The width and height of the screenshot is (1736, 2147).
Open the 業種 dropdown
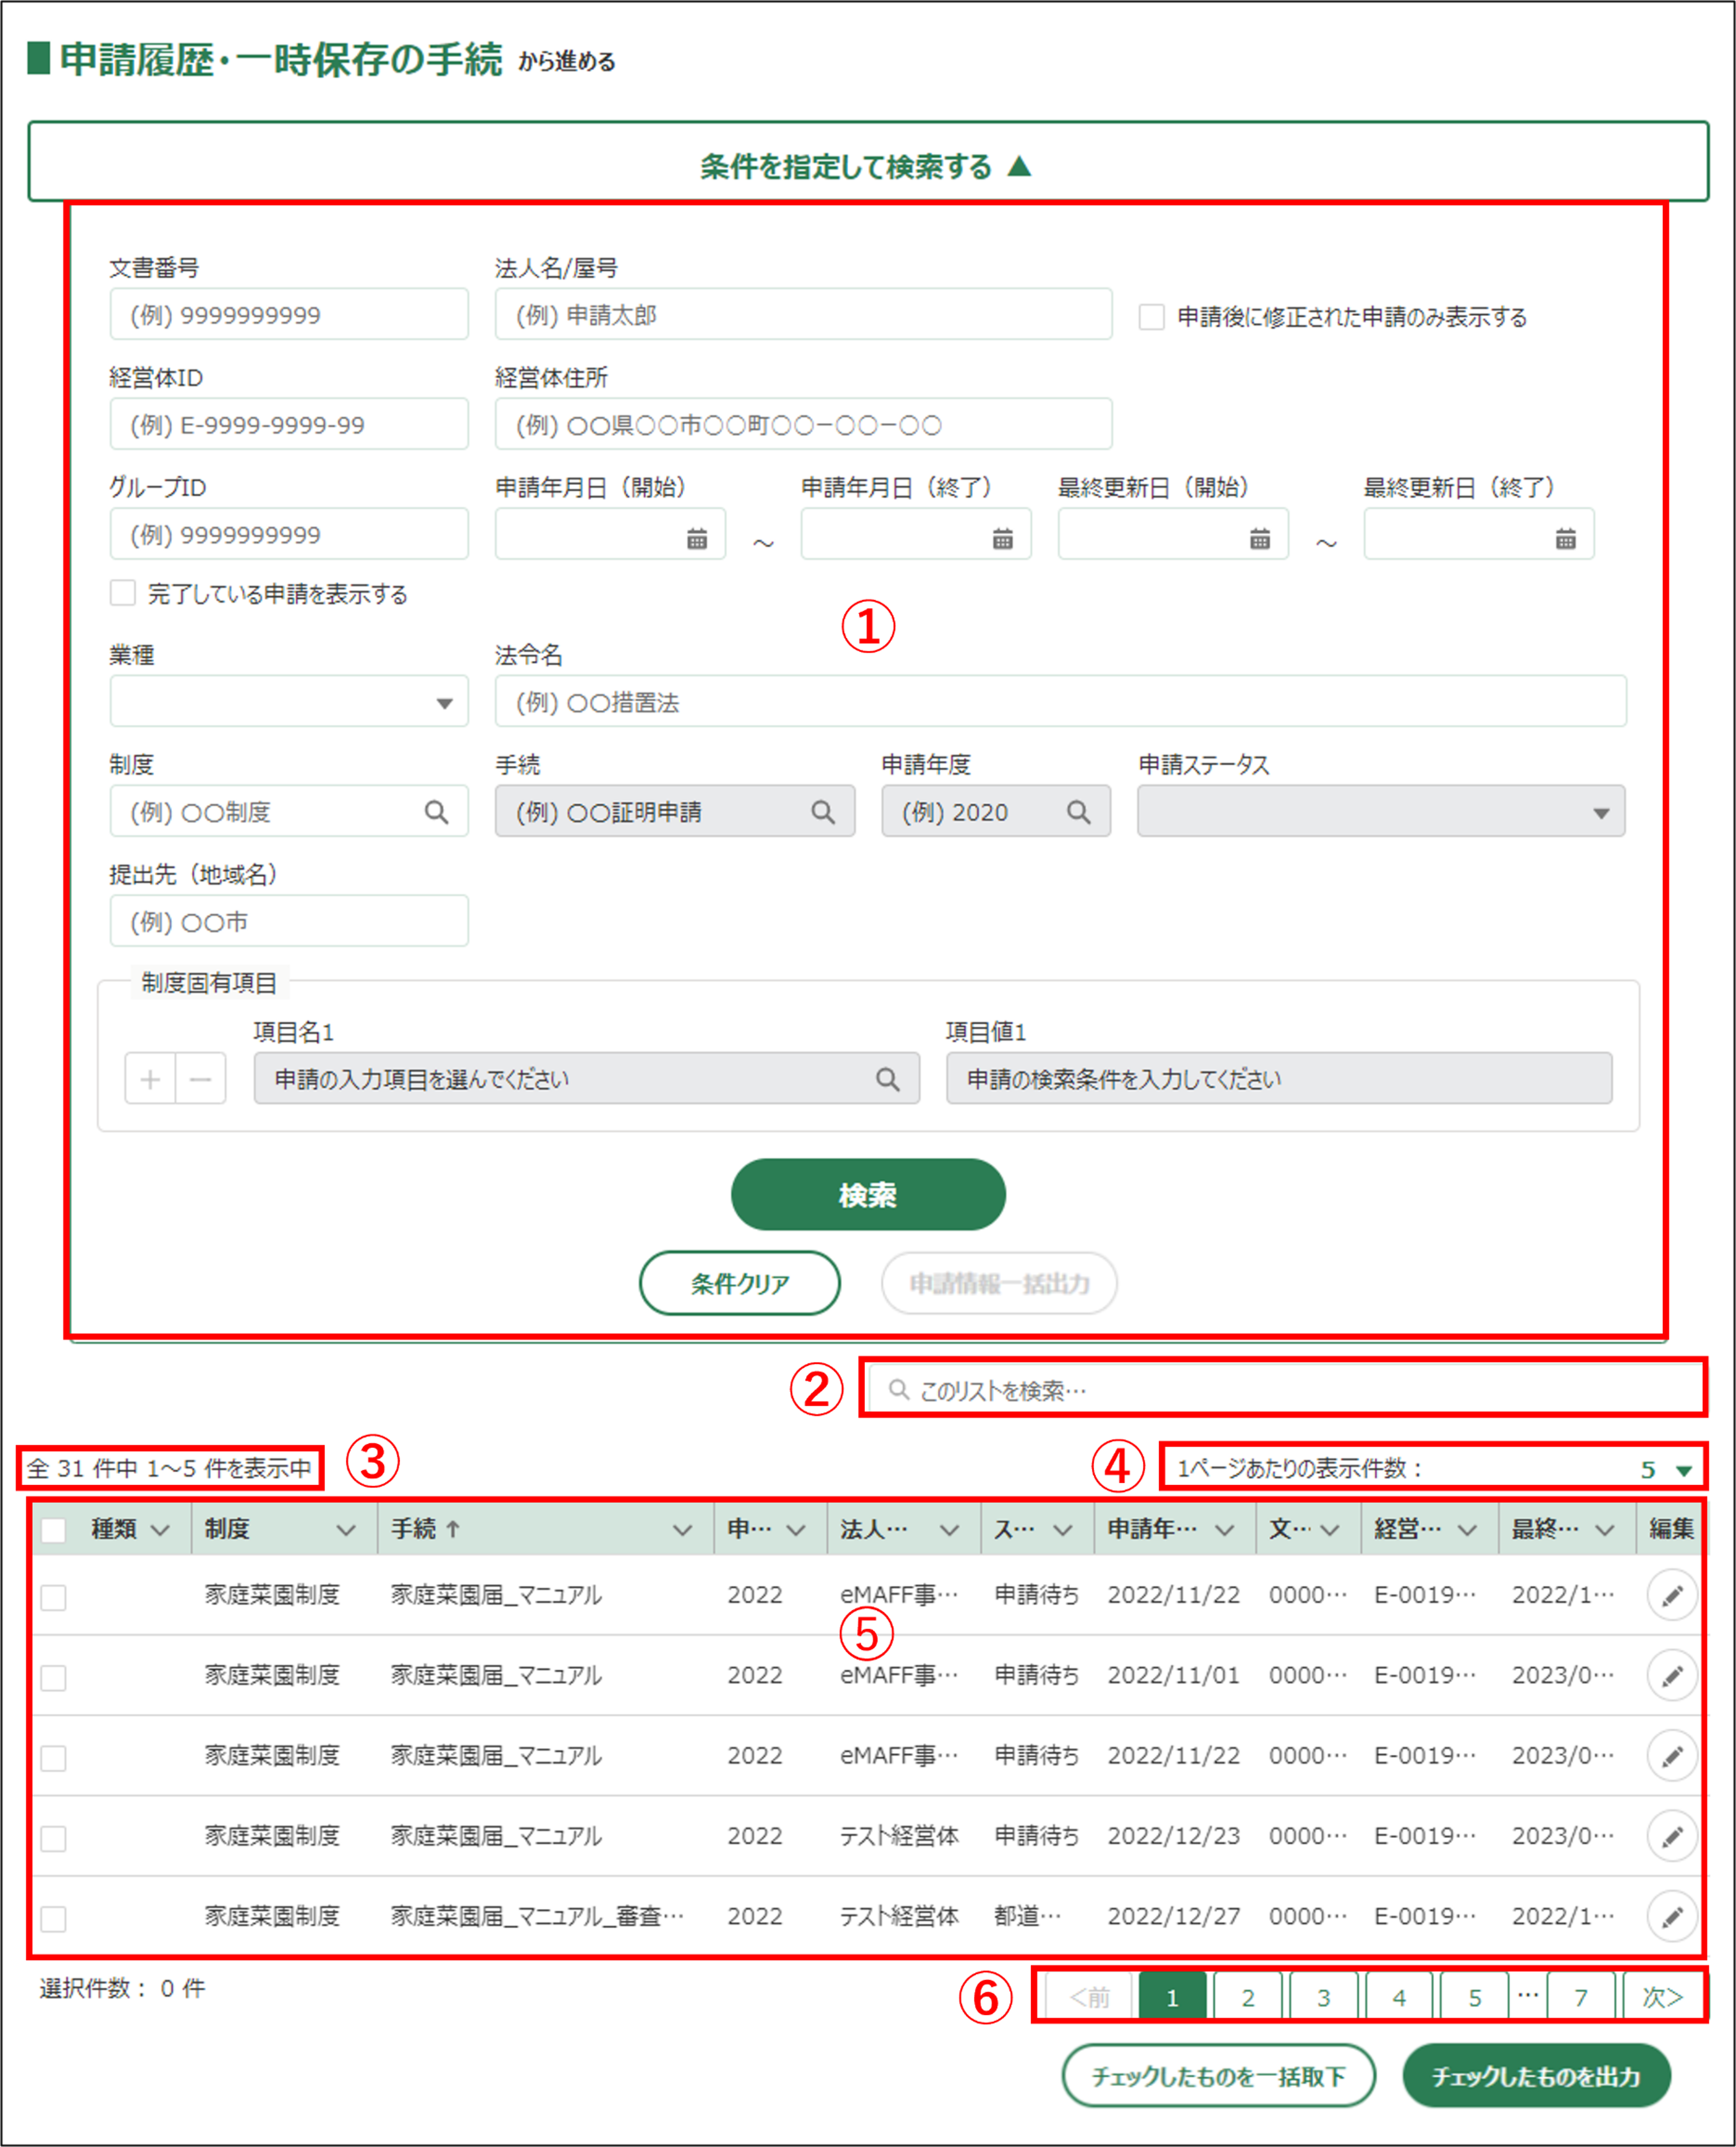tap(289, 703)
